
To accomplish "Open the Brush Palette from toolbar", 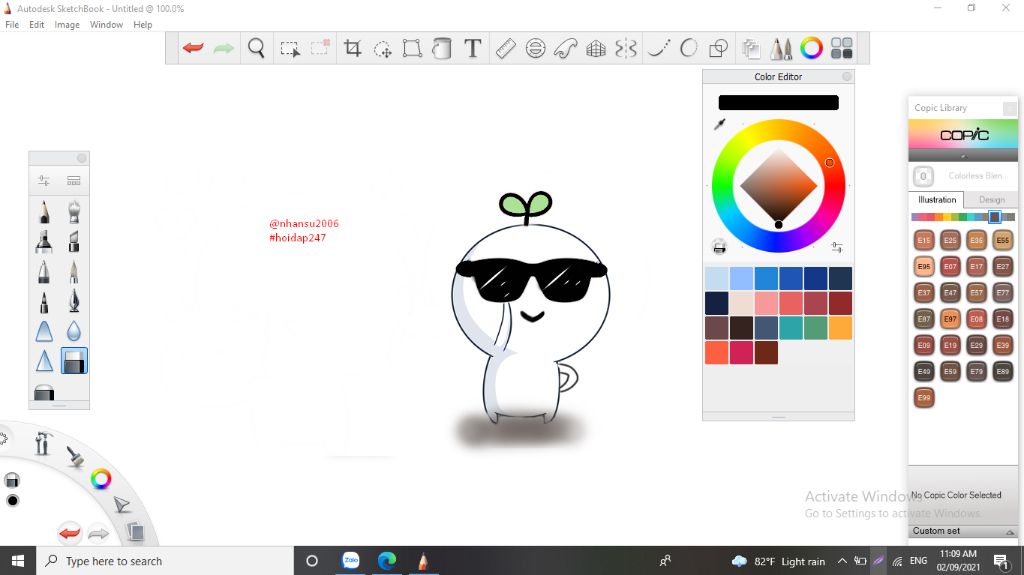I will coord(781,48).
